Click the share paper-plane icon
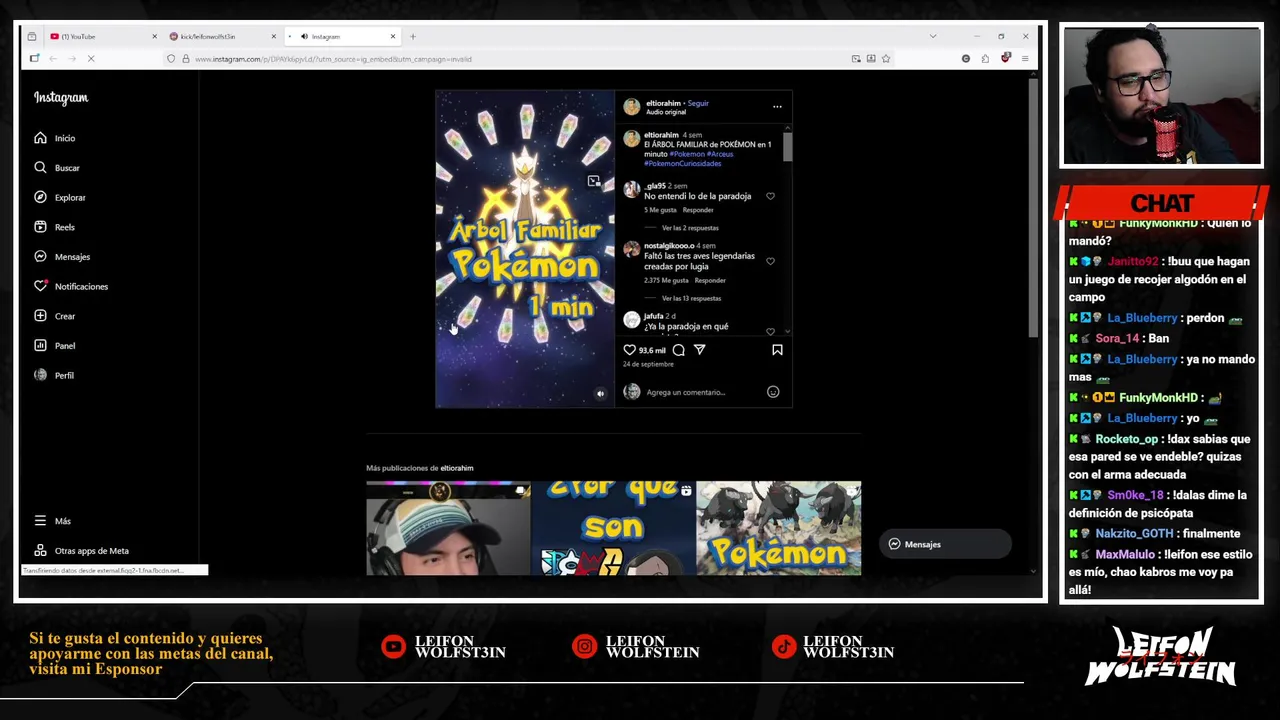Screen dimensions: 1280x720 coord(699,350)
